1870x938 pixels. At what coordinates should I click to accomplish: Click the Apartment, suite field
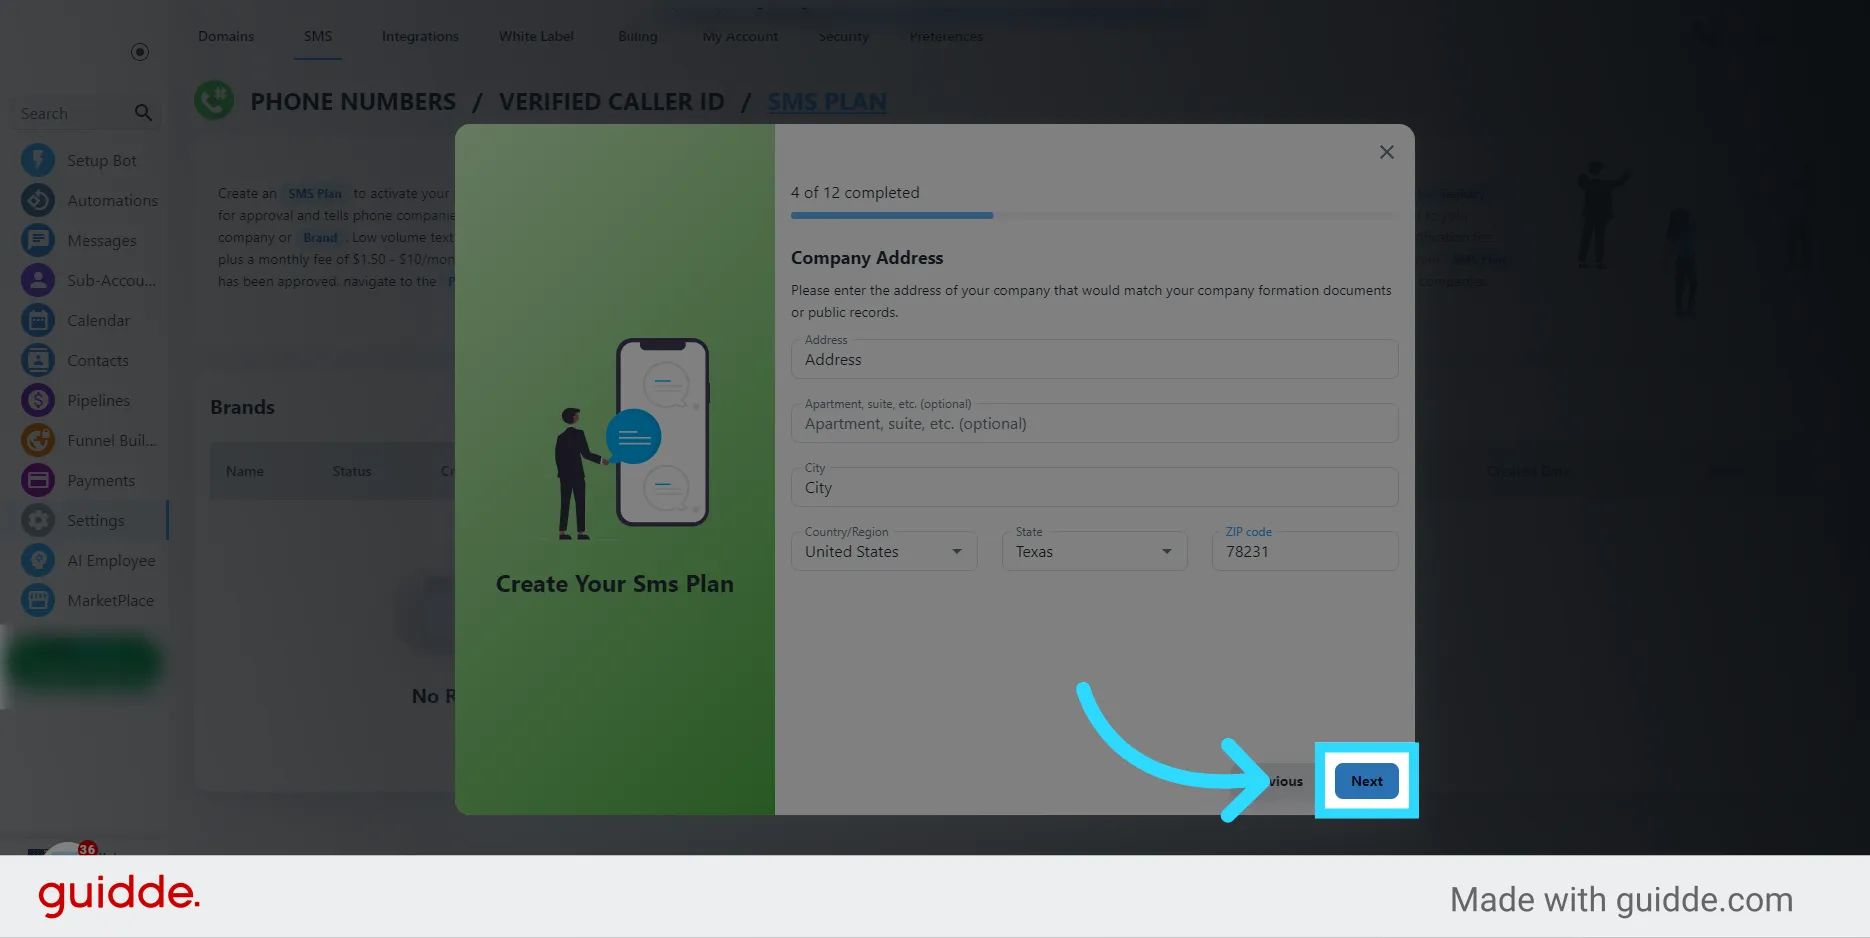tap(1094, 423)
